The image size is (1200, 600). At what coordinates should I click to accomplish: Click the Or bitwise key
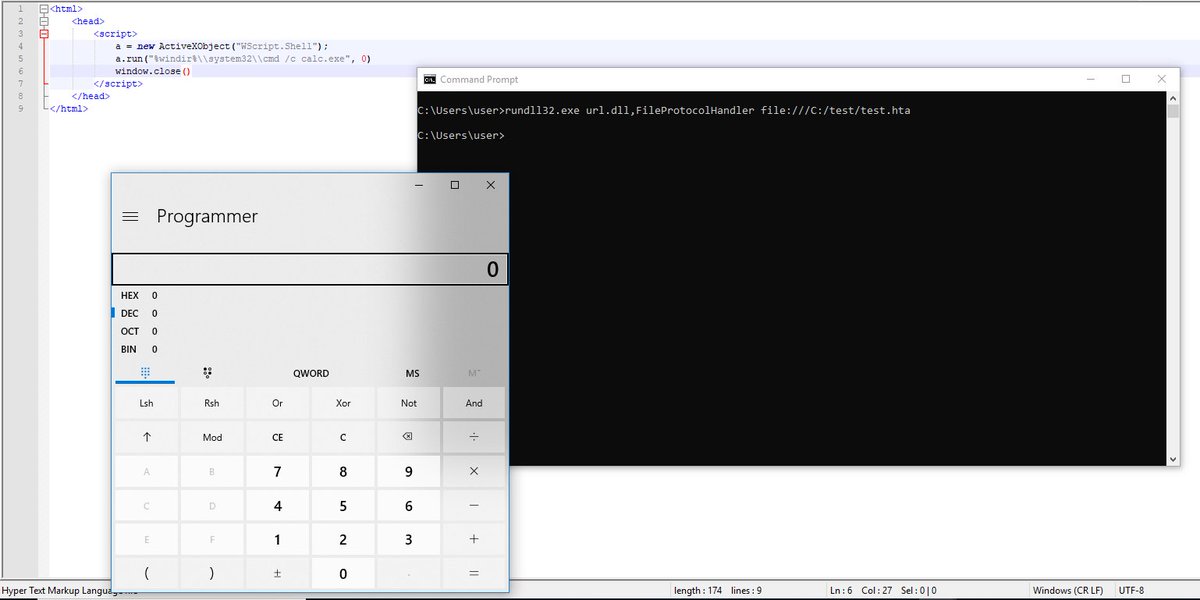[x=277, y=403]
